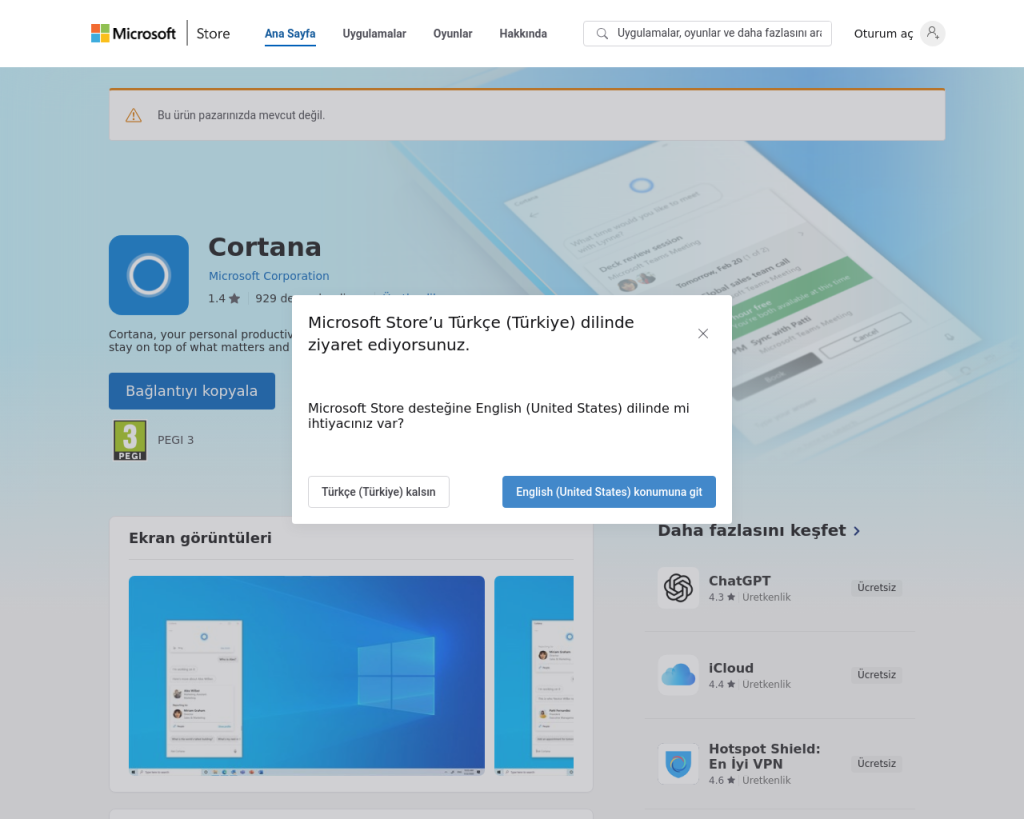
Task: Click PEGI 3 label text
Action: coord(176,440)
